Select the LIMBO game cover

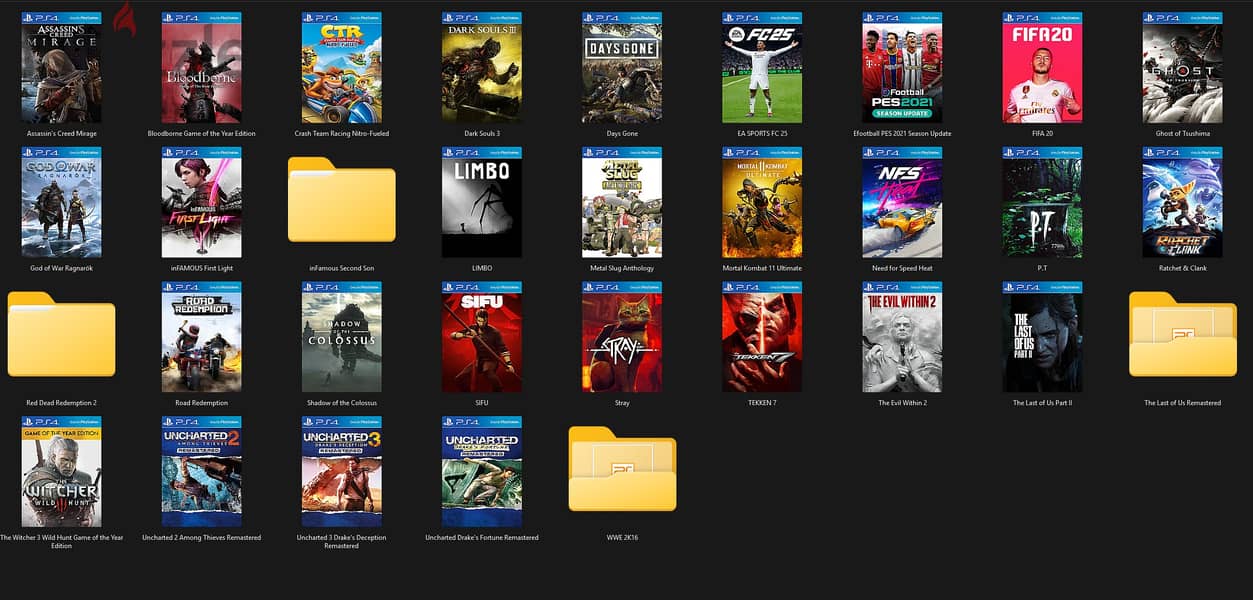coord(481,202)
